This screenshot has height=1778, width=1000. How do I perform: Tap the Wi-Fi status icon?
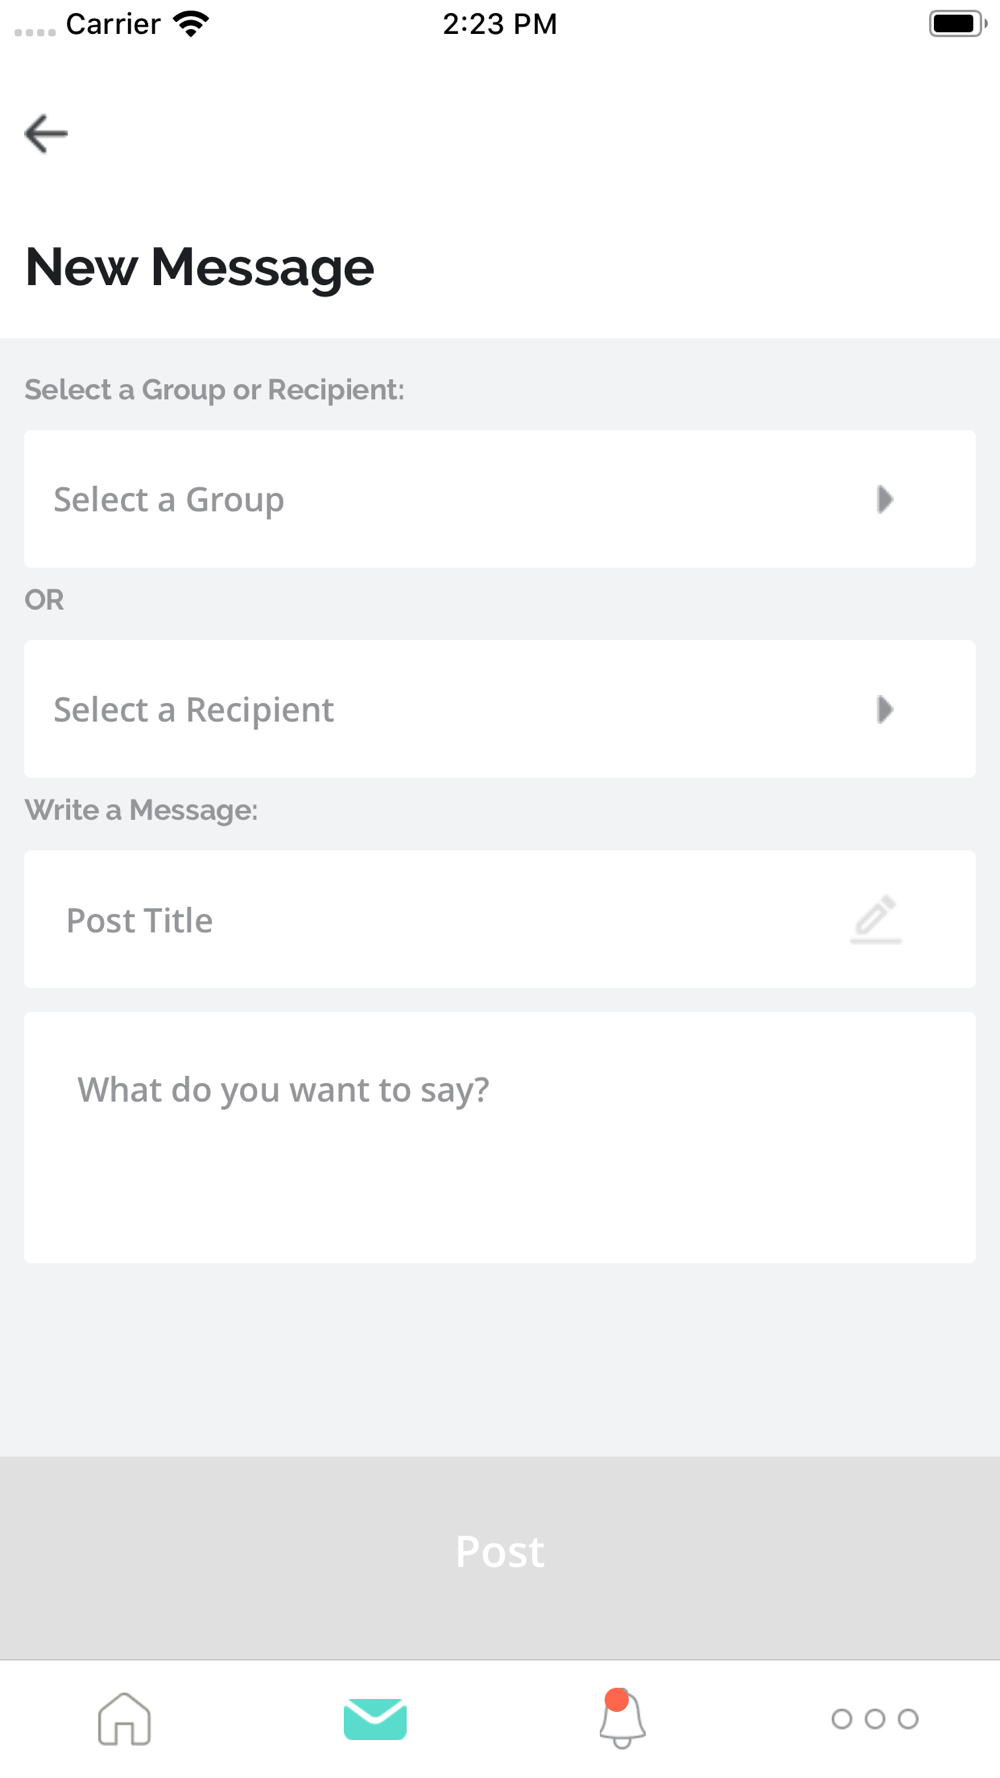tap(190, 24)
